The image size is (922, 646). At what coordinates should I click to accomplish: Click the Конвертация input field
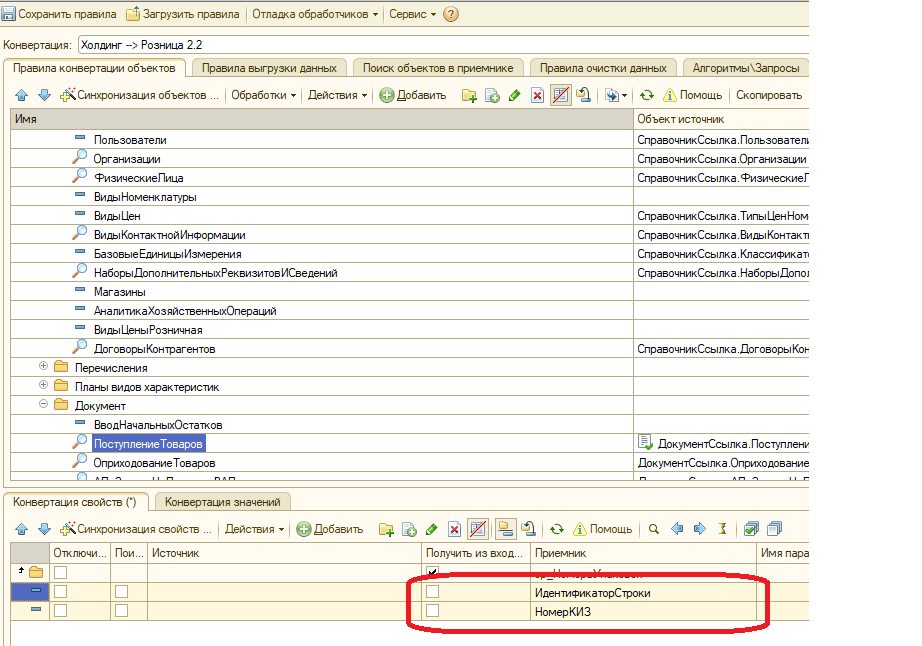[443, 45]
